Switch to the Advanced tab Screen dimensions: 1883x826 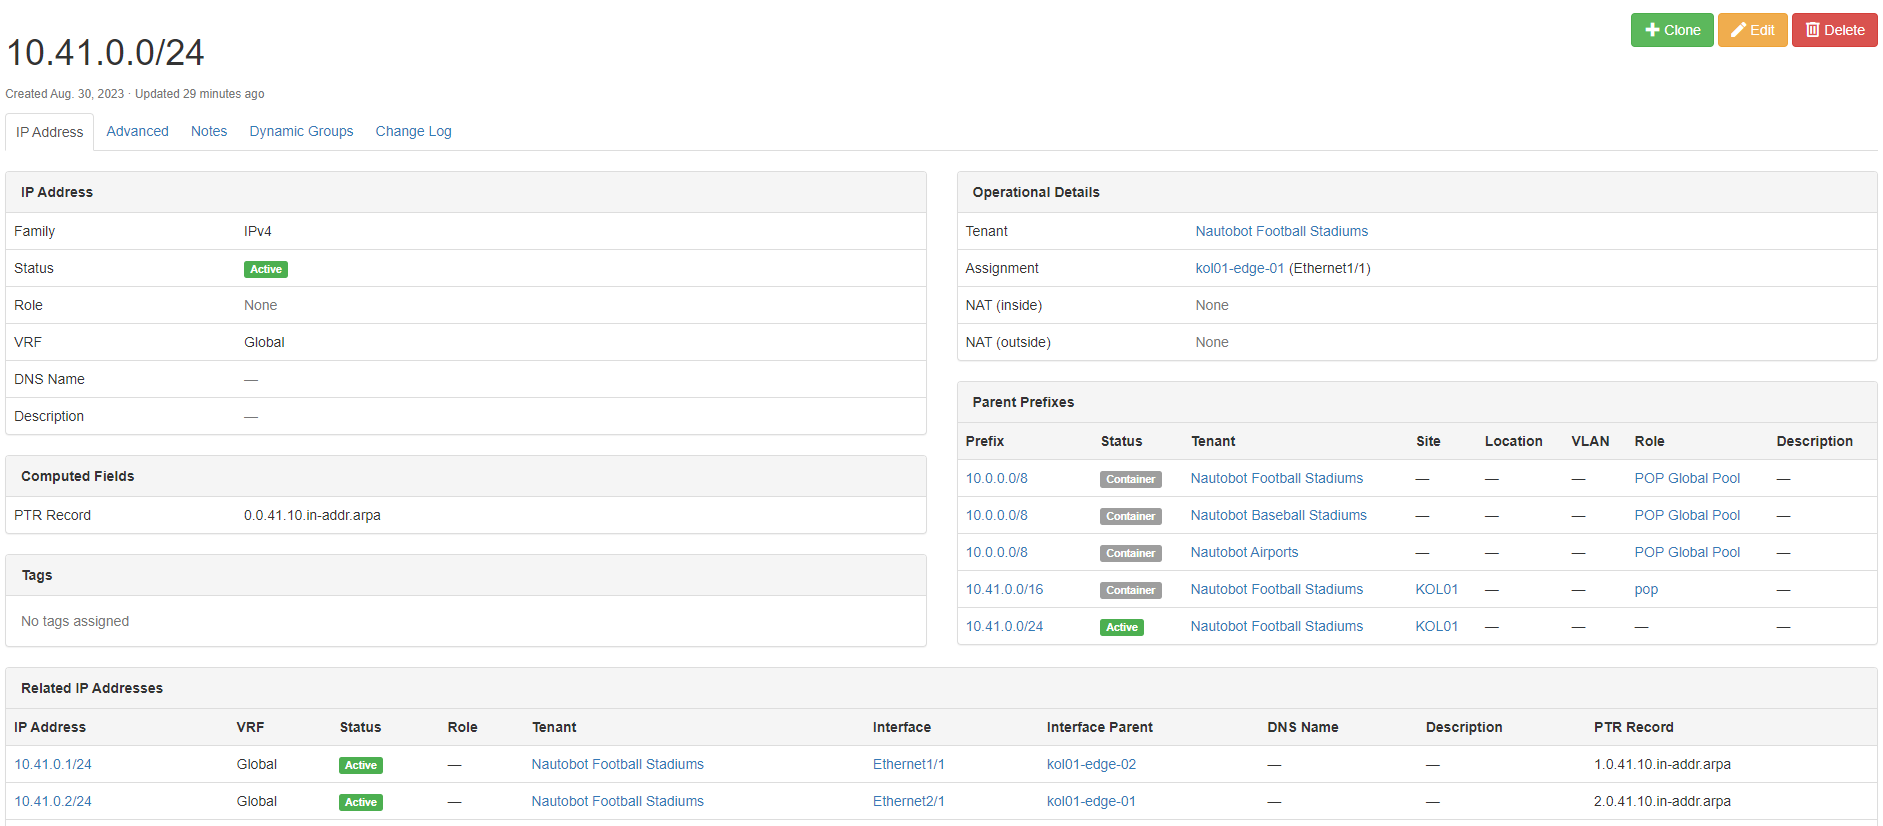(x=137, y=131)
